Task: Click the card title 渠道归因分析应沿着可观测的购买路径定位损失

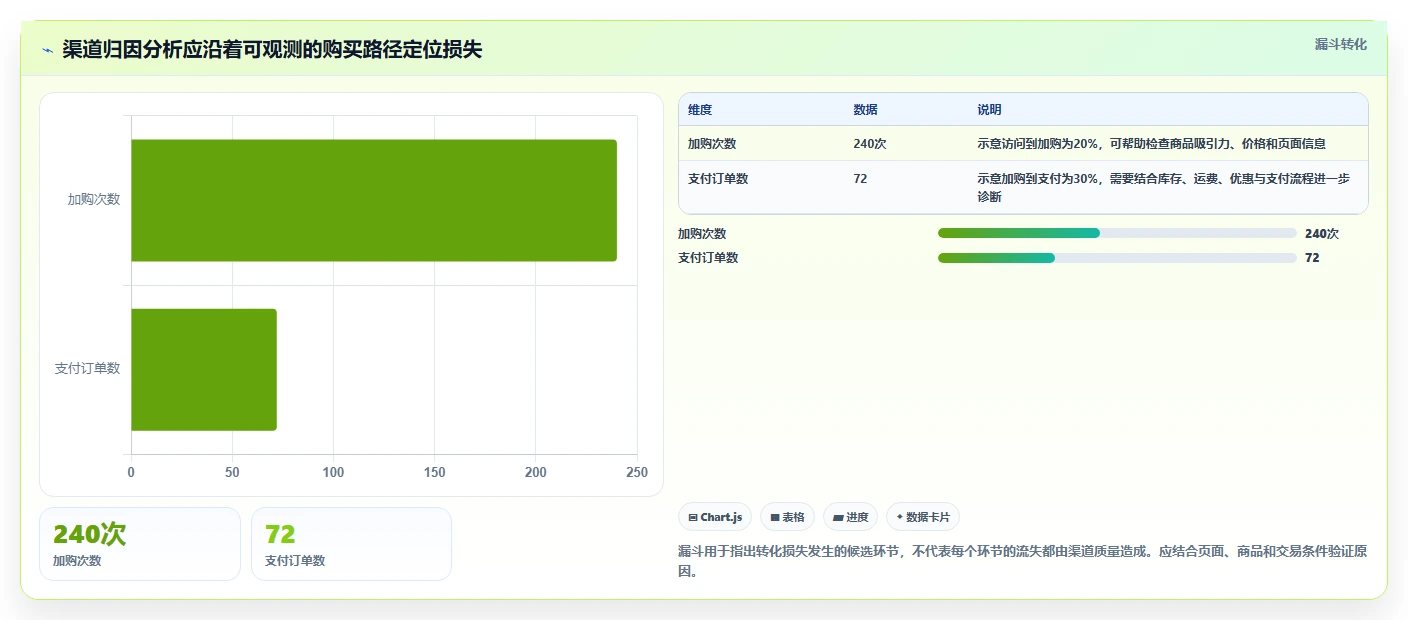Action: click(x=272, y=49)
